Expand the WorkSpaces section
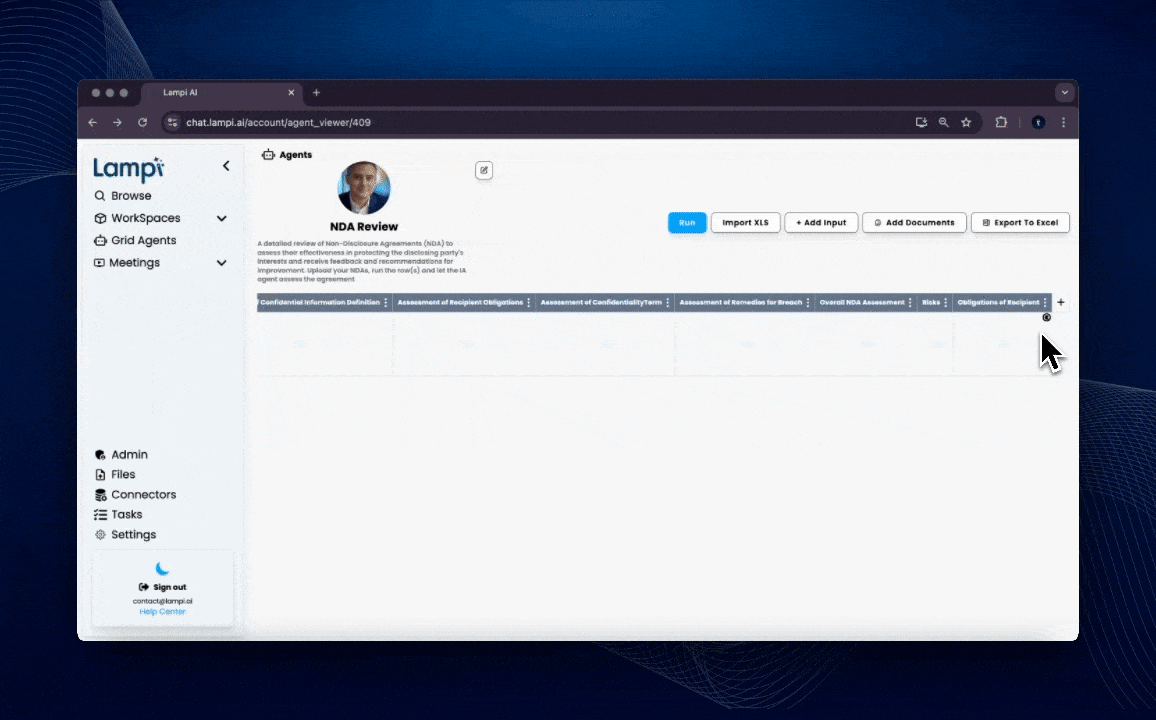This screenshot has height=720, width=1156. coord(221,218)
